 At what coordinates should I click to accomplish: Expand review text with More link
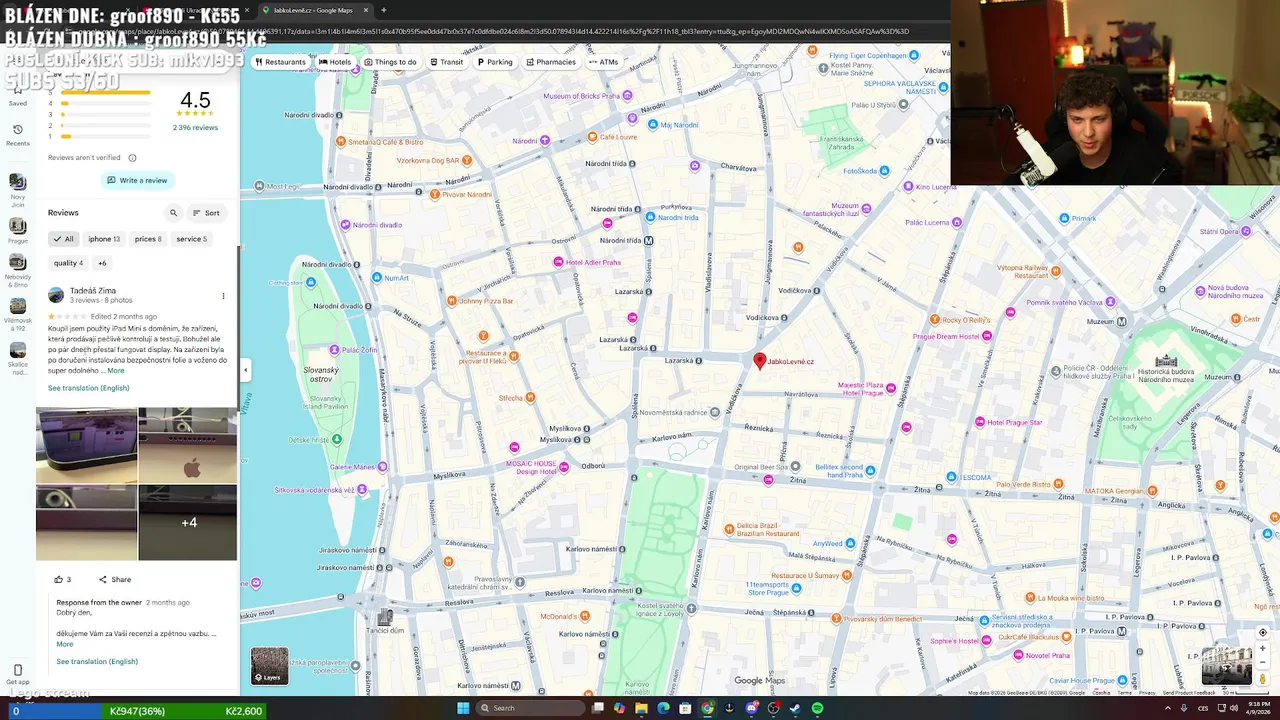tap(116, 371)
